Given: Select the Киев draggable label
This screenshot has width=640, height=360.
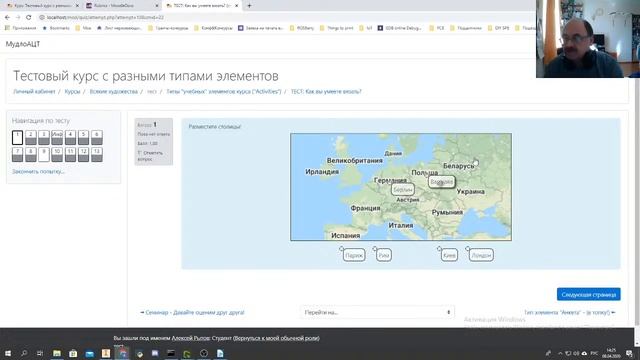Looking at the screenshot, I should point(449,255).
